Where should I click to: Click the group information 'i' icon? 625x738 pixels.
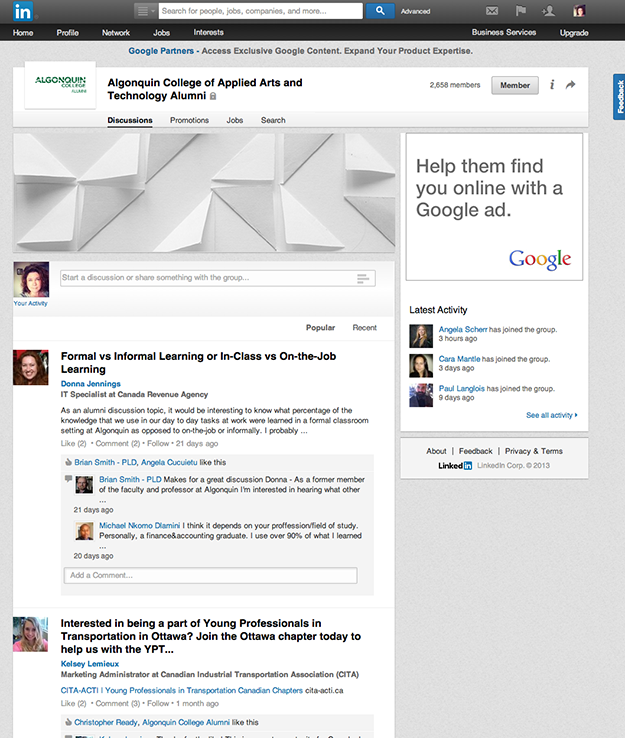[x=552, y=85]
